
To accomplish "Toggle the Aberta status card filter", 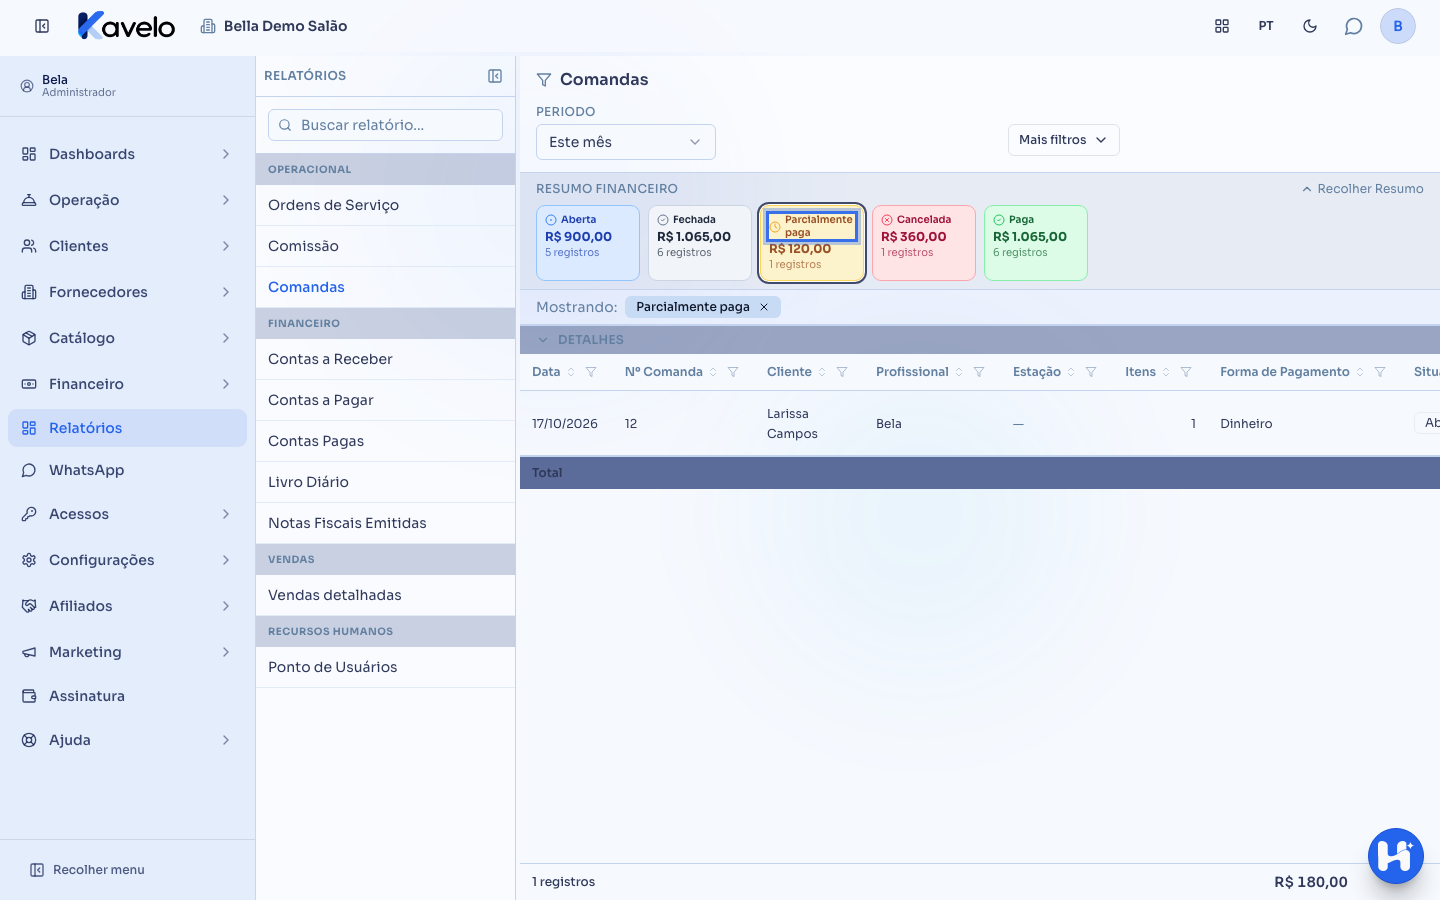I will click(x=588, y=243).
